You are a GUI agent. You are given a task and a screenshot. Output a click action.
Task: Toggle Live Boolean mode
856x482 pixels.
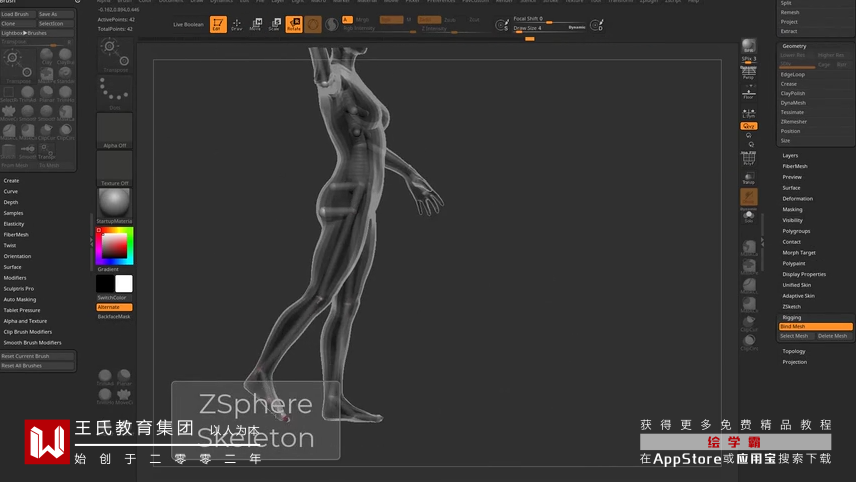(188, 25)
